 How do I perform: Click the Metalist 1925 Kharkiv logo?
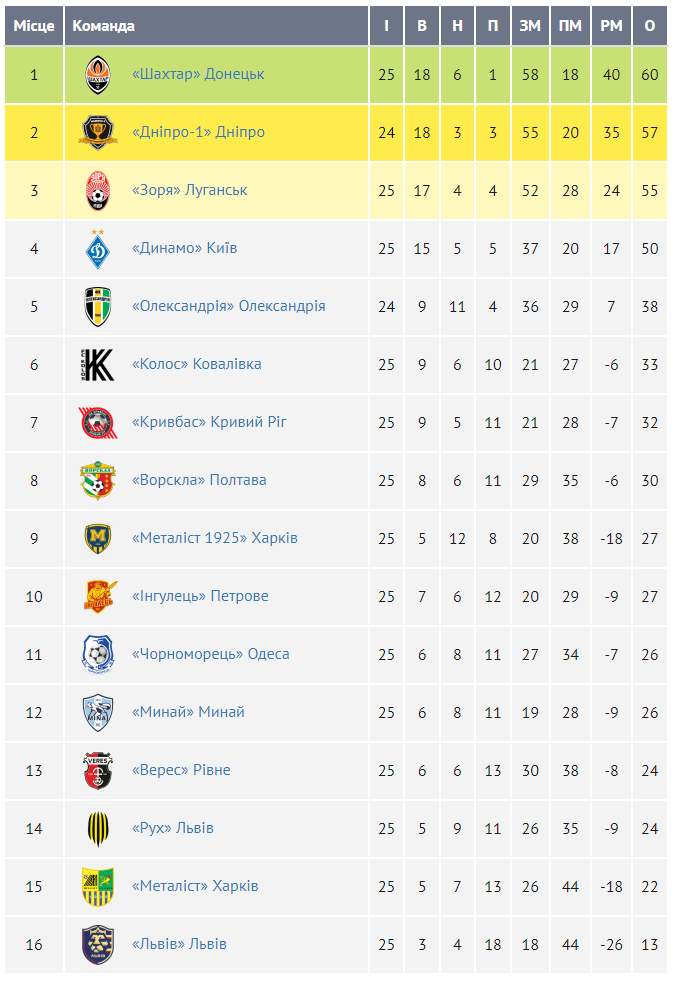98,539
